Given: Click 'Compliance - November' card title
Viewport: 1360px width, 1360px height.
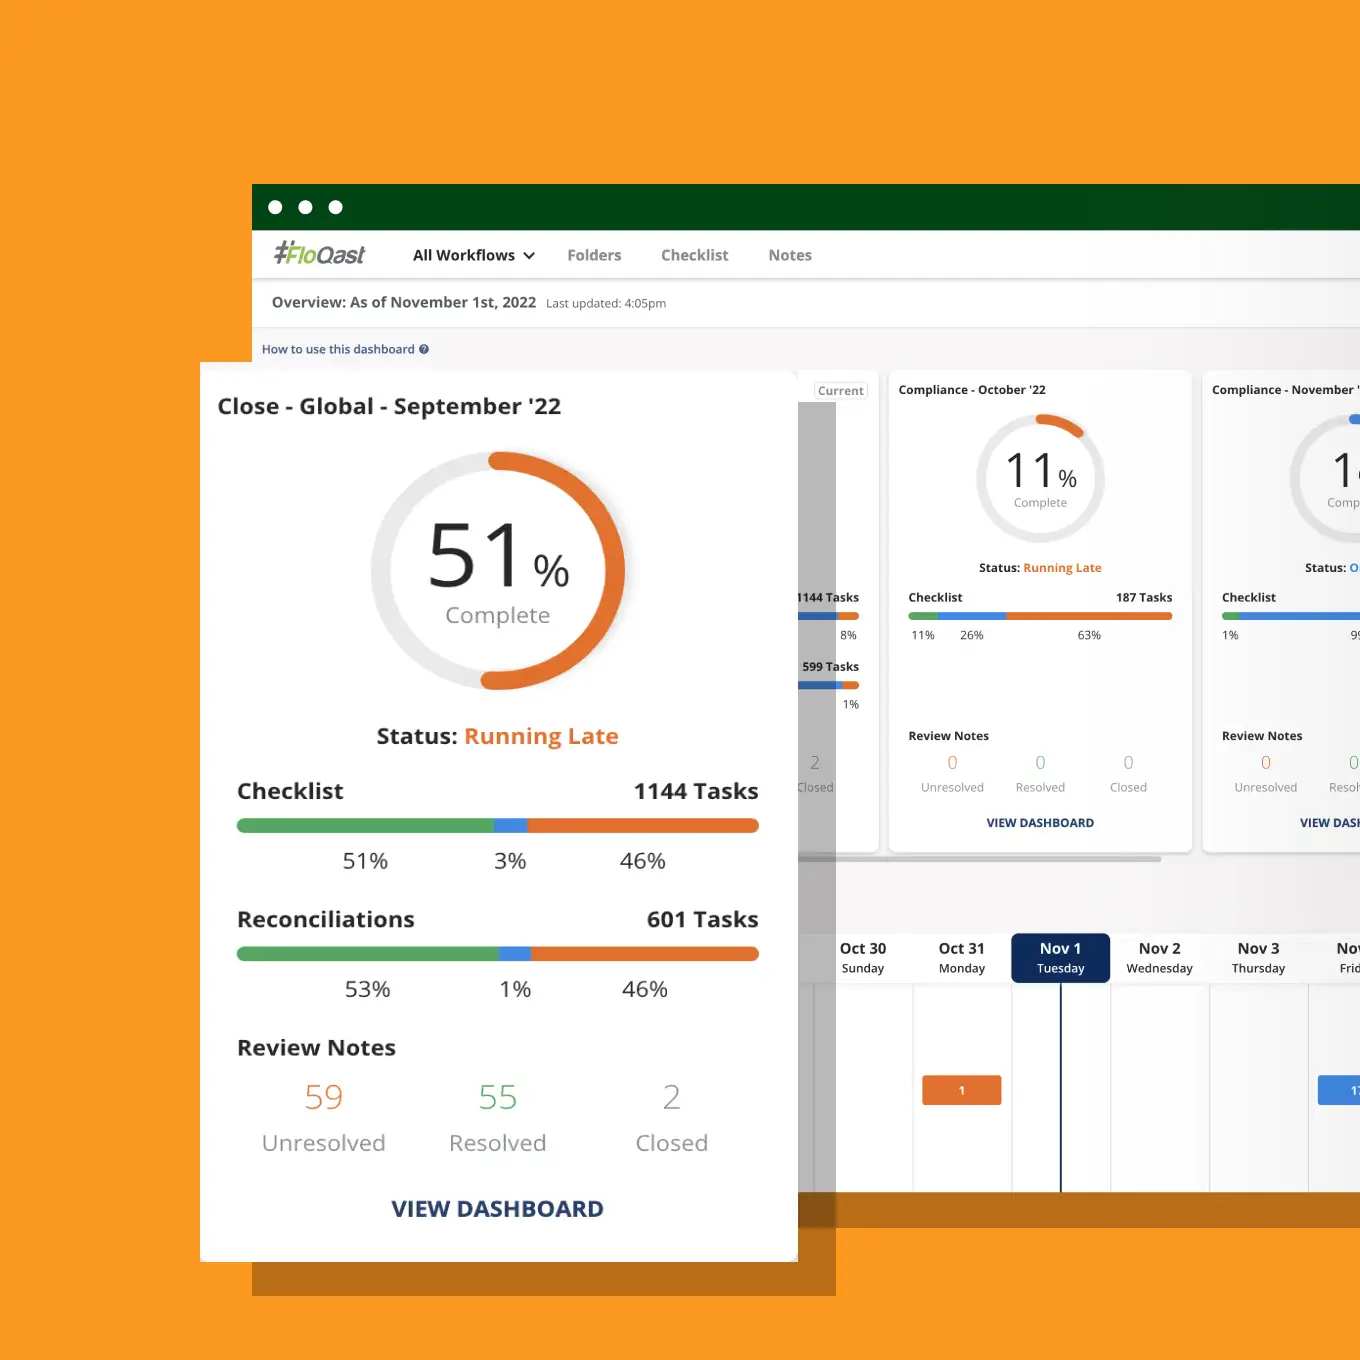Looking at the screenshot, I should coord(1286,390).
